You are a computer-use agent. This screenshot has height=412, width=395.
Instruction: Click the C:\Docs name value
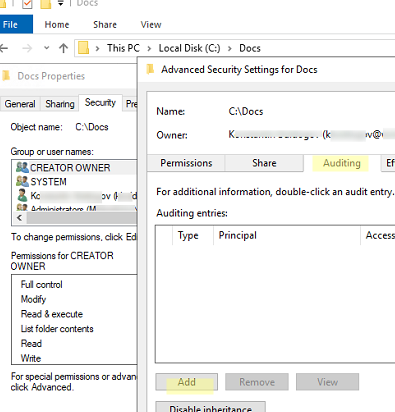pos(246,111)
